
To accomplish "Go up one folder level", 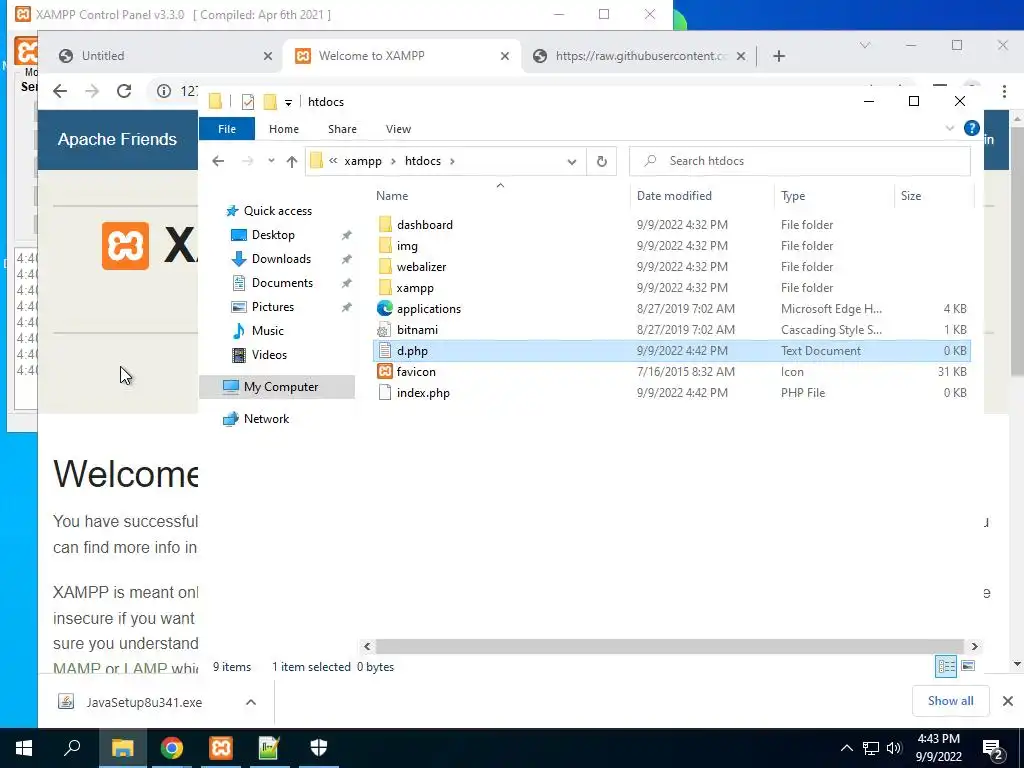I will click(292, 161).
